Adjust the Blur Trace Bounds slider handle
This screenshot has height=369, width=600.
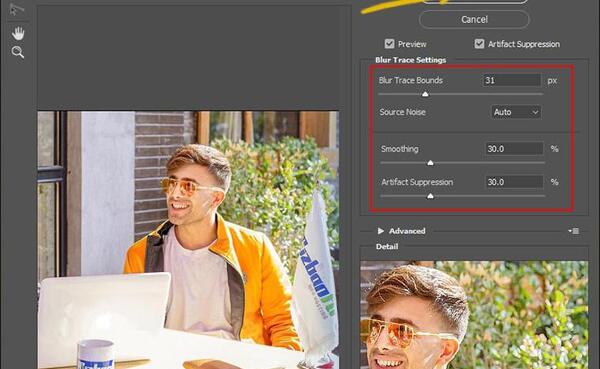[x=425, y=94]
